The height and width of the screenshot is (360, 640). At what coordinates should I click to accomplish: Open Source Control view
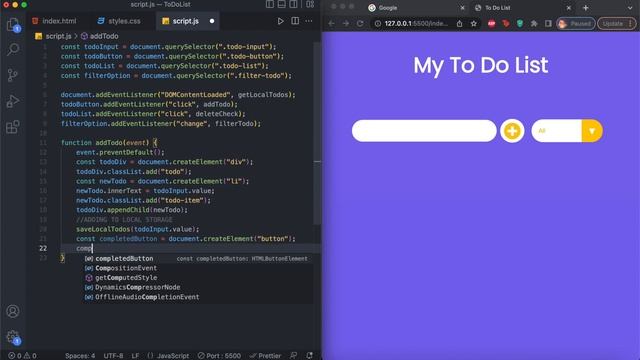(x=13, y=76)
